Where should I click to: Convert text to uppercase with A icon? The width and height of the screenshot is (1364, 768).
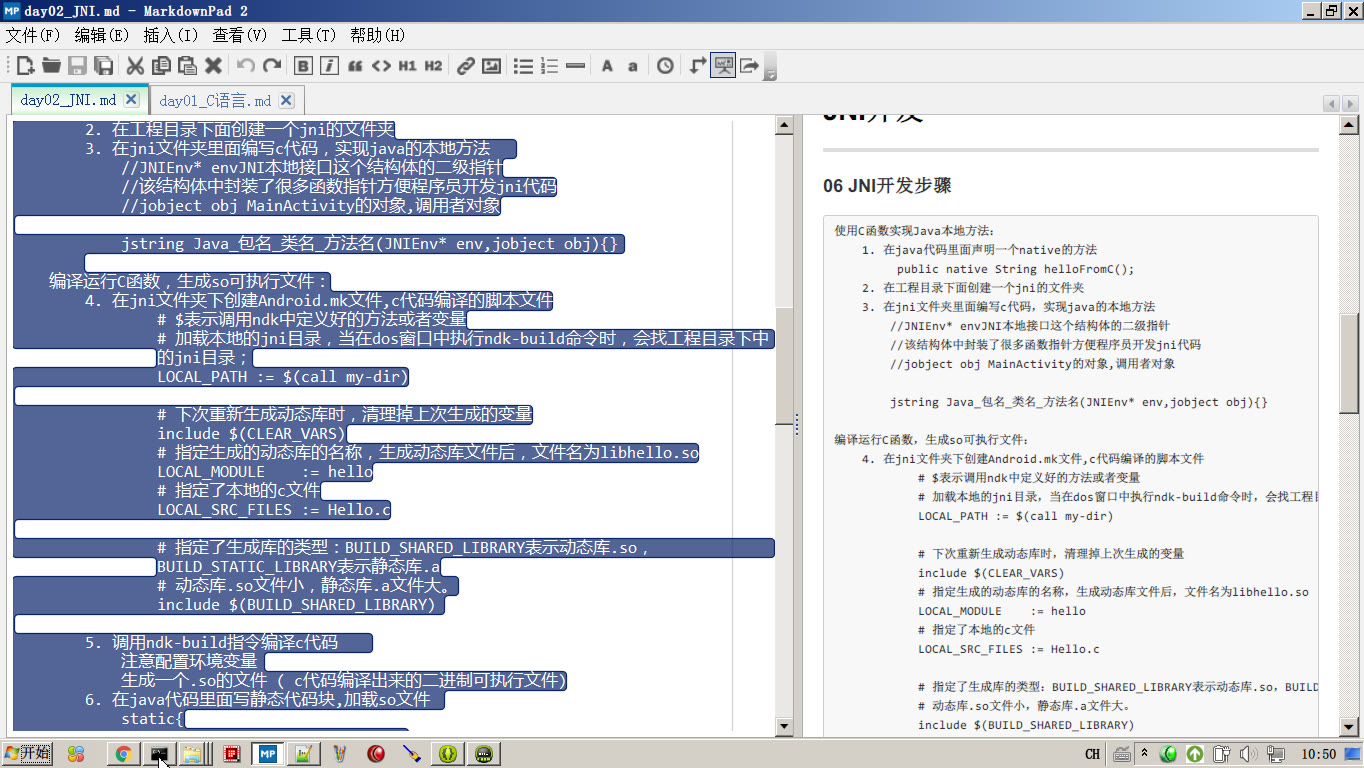[x=607, y=66]
